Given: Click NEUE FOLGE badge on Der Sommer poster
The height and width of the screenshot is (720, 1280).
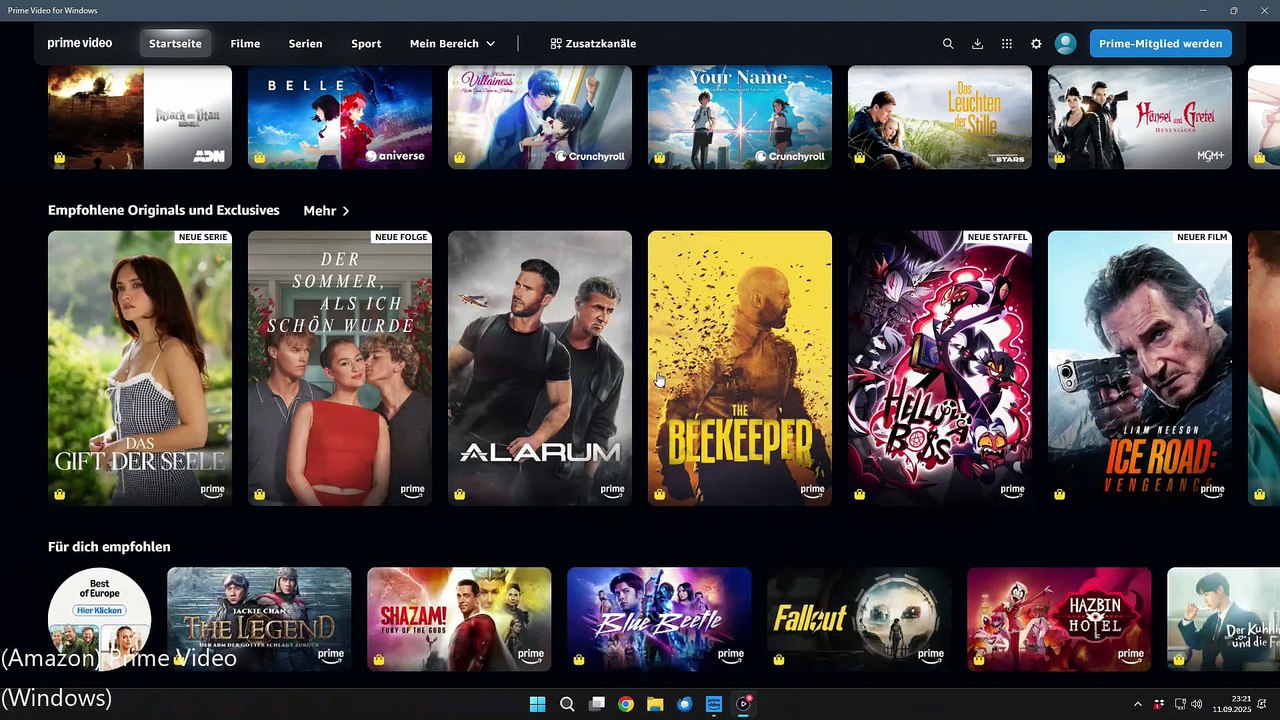Looking at the screenshot, I should tap(401, 237).
